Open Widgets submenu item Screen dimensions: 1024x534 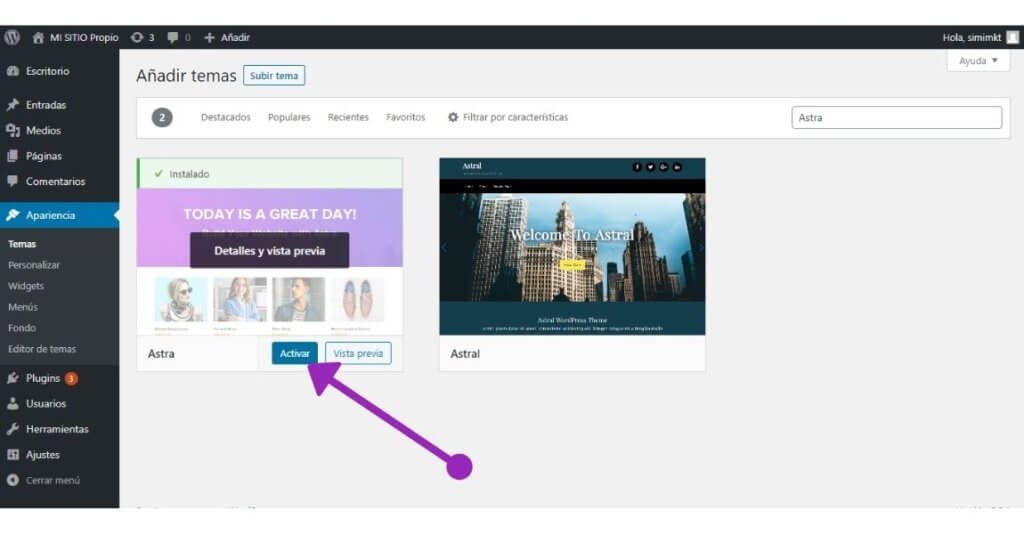tap(25, 286)
